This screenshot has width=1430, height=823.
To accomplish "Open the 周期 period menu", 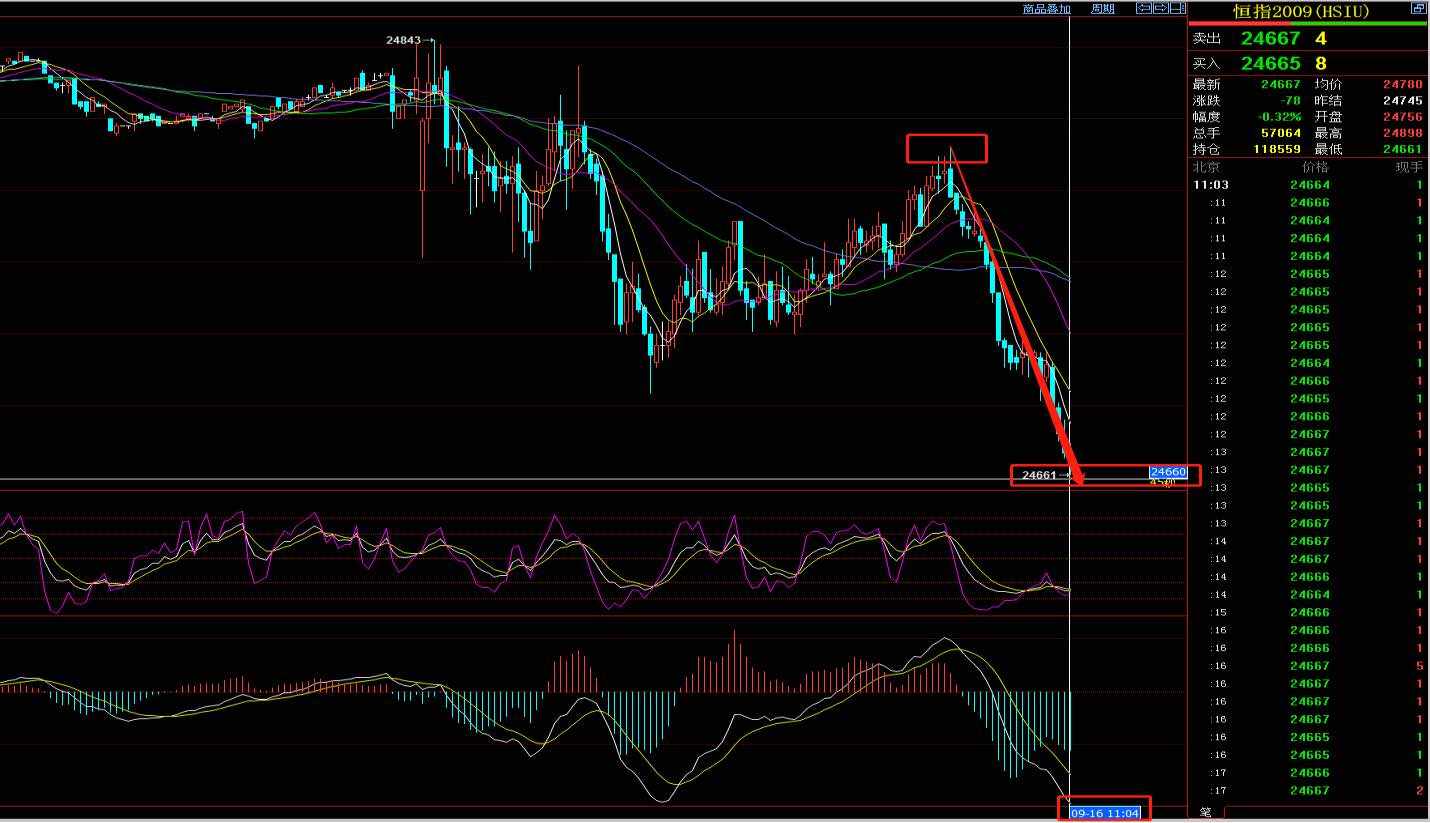I will [1102, 9].
